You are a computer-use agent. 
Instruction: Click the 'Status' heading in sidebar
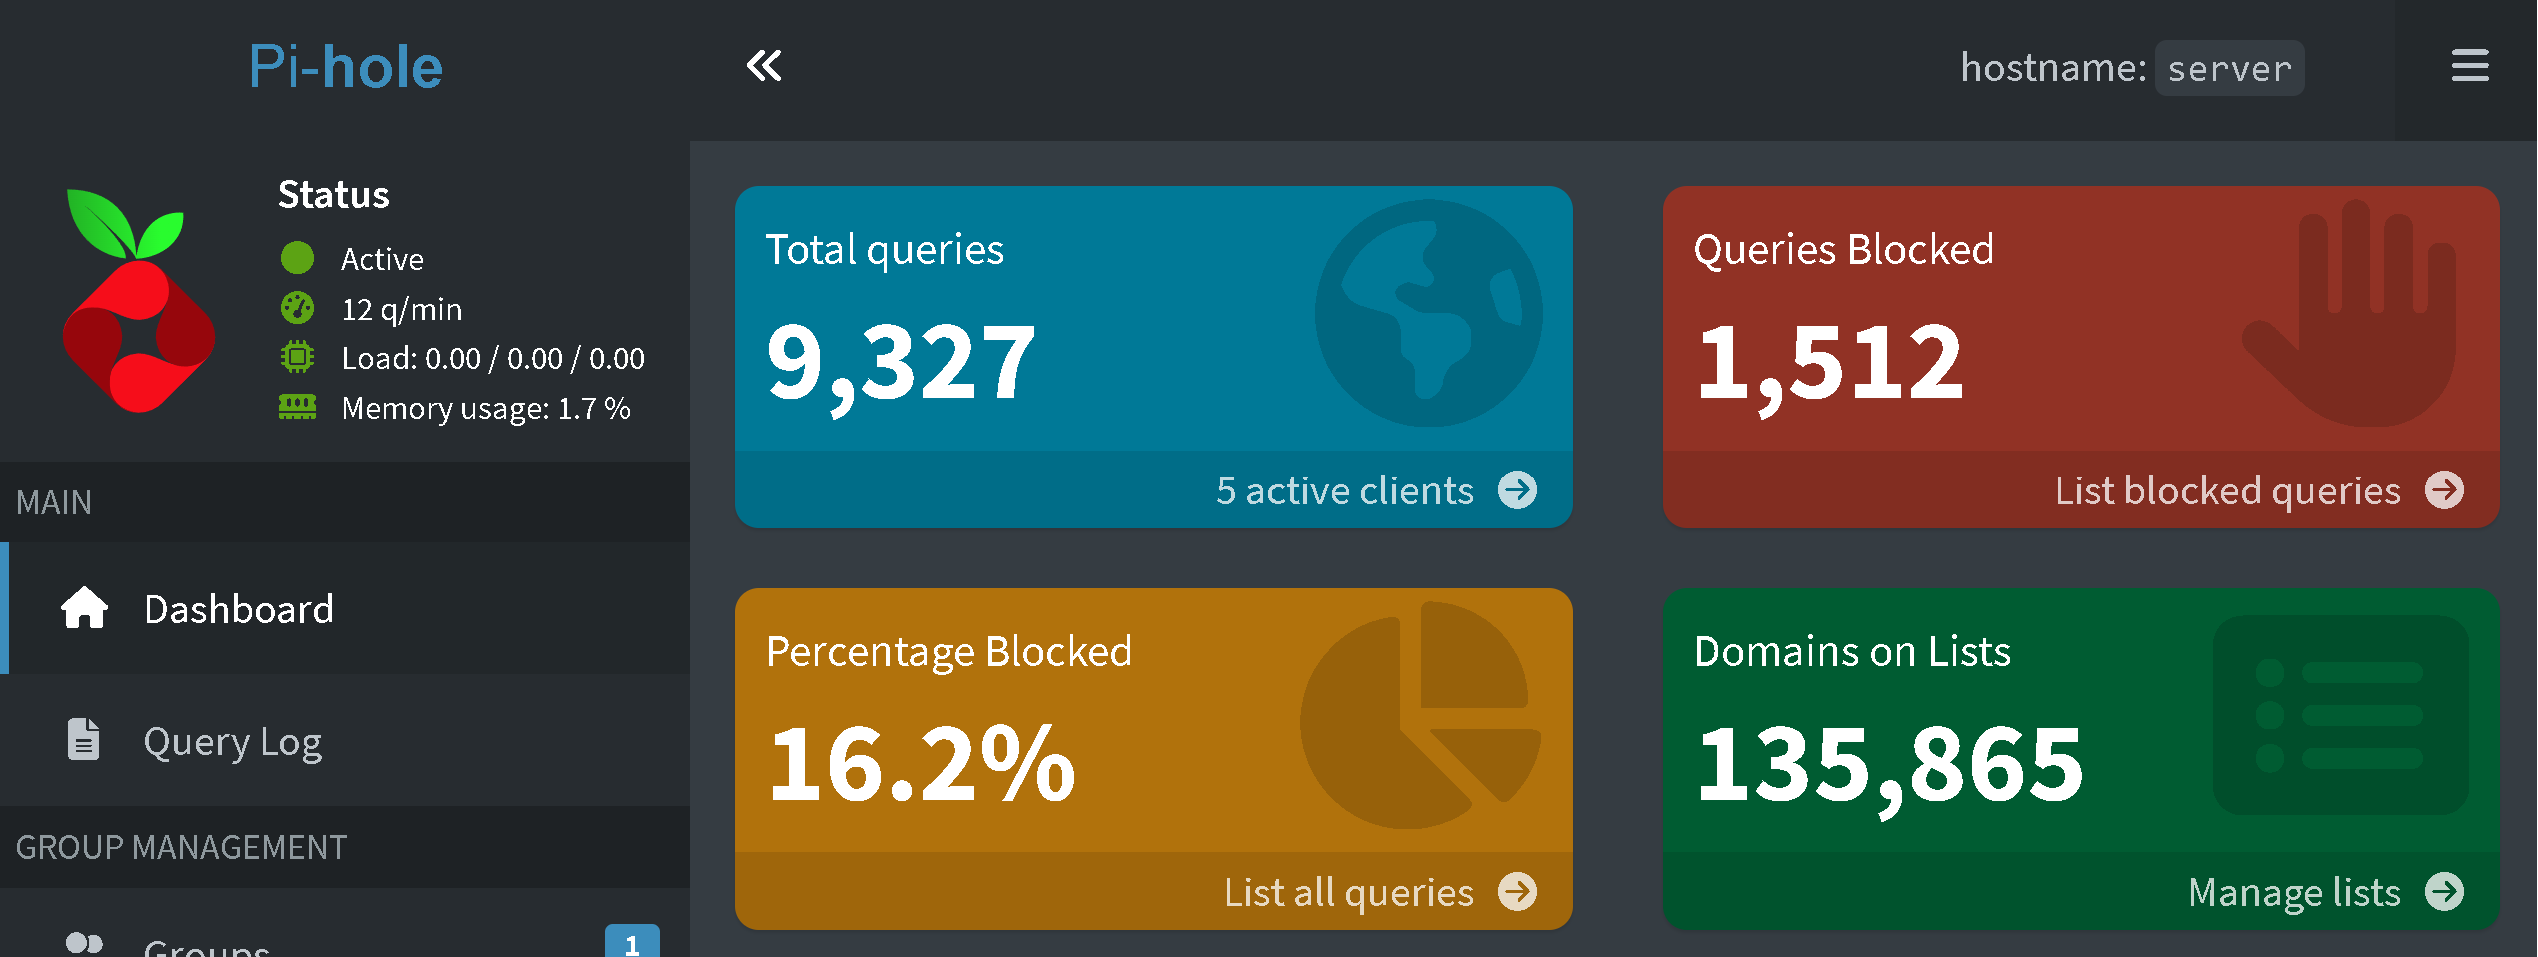pos(333,194)
